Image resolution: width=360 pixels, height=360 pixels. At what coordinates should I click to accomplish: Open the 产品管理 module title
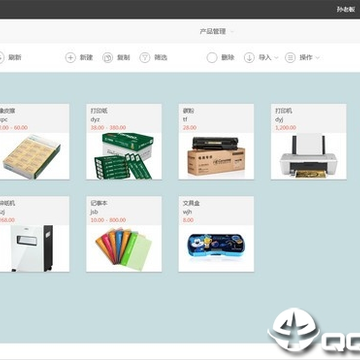tap(213, 31)
